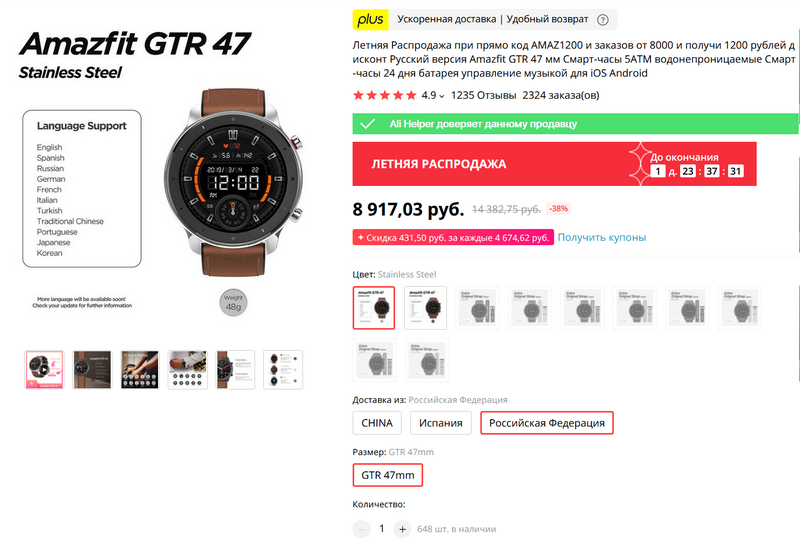Open the sport modes gallery thumbnail

tap(139, 370)
